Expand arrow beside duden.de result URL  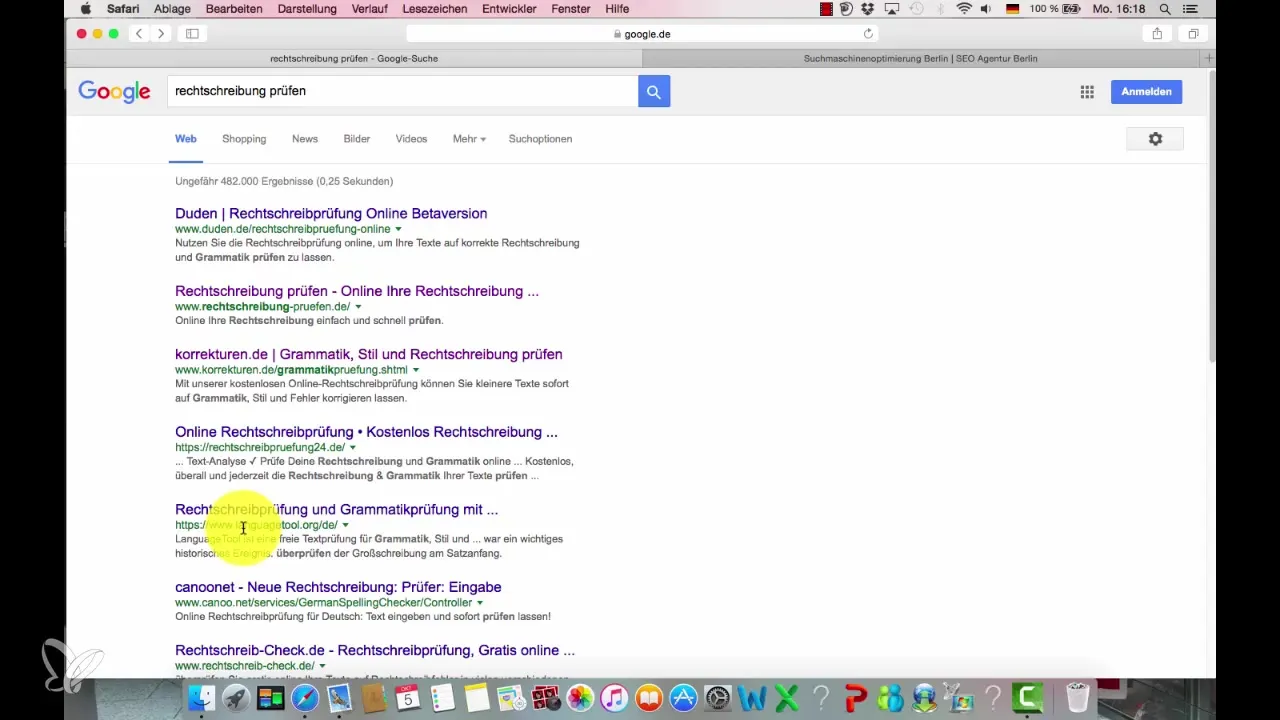click(399, 229)
